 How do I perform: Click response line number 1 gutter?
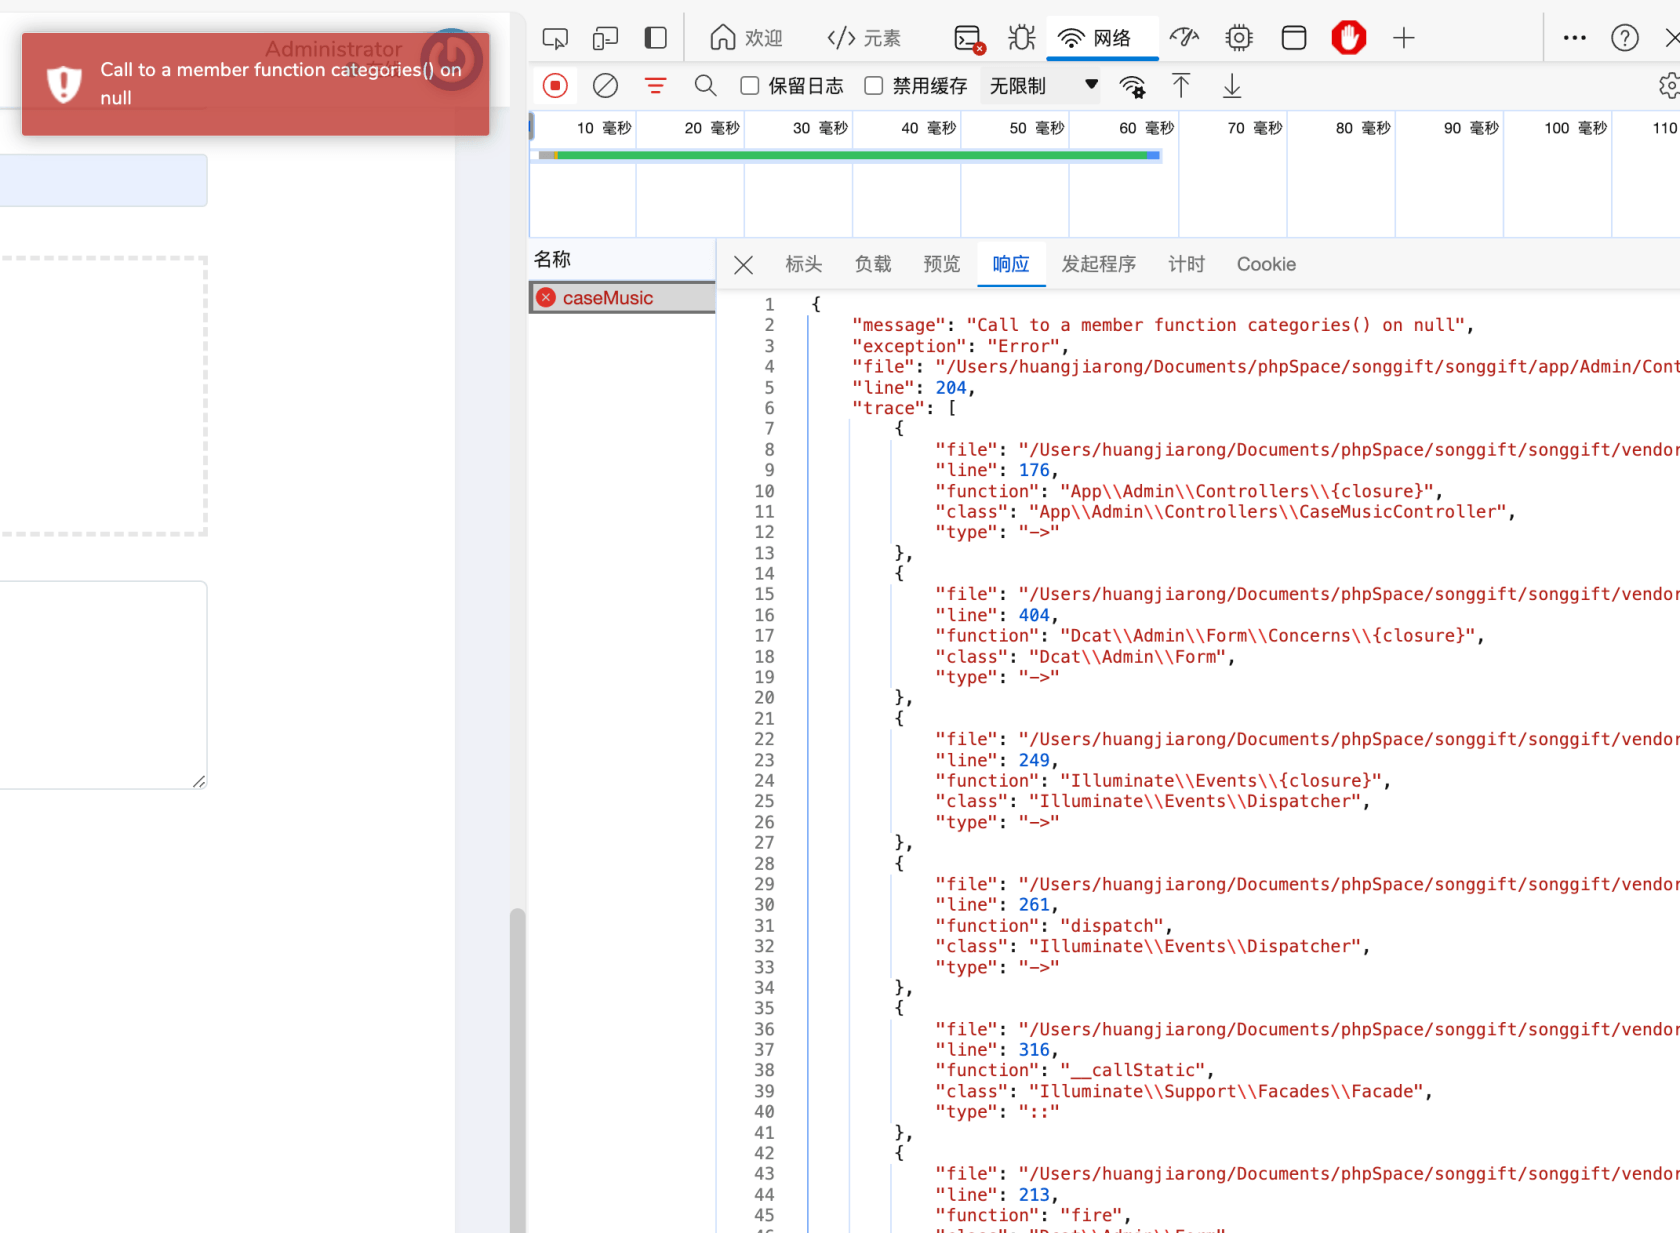pos(769,304)
